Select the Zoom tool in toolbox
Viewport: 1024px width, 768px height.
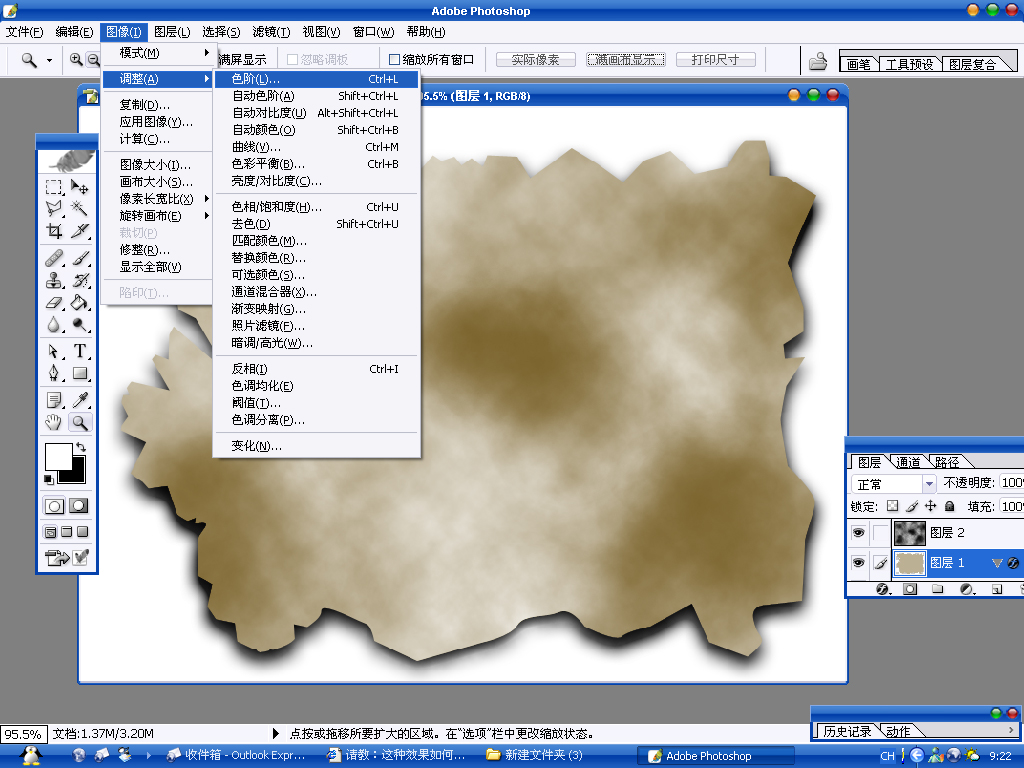80,423
